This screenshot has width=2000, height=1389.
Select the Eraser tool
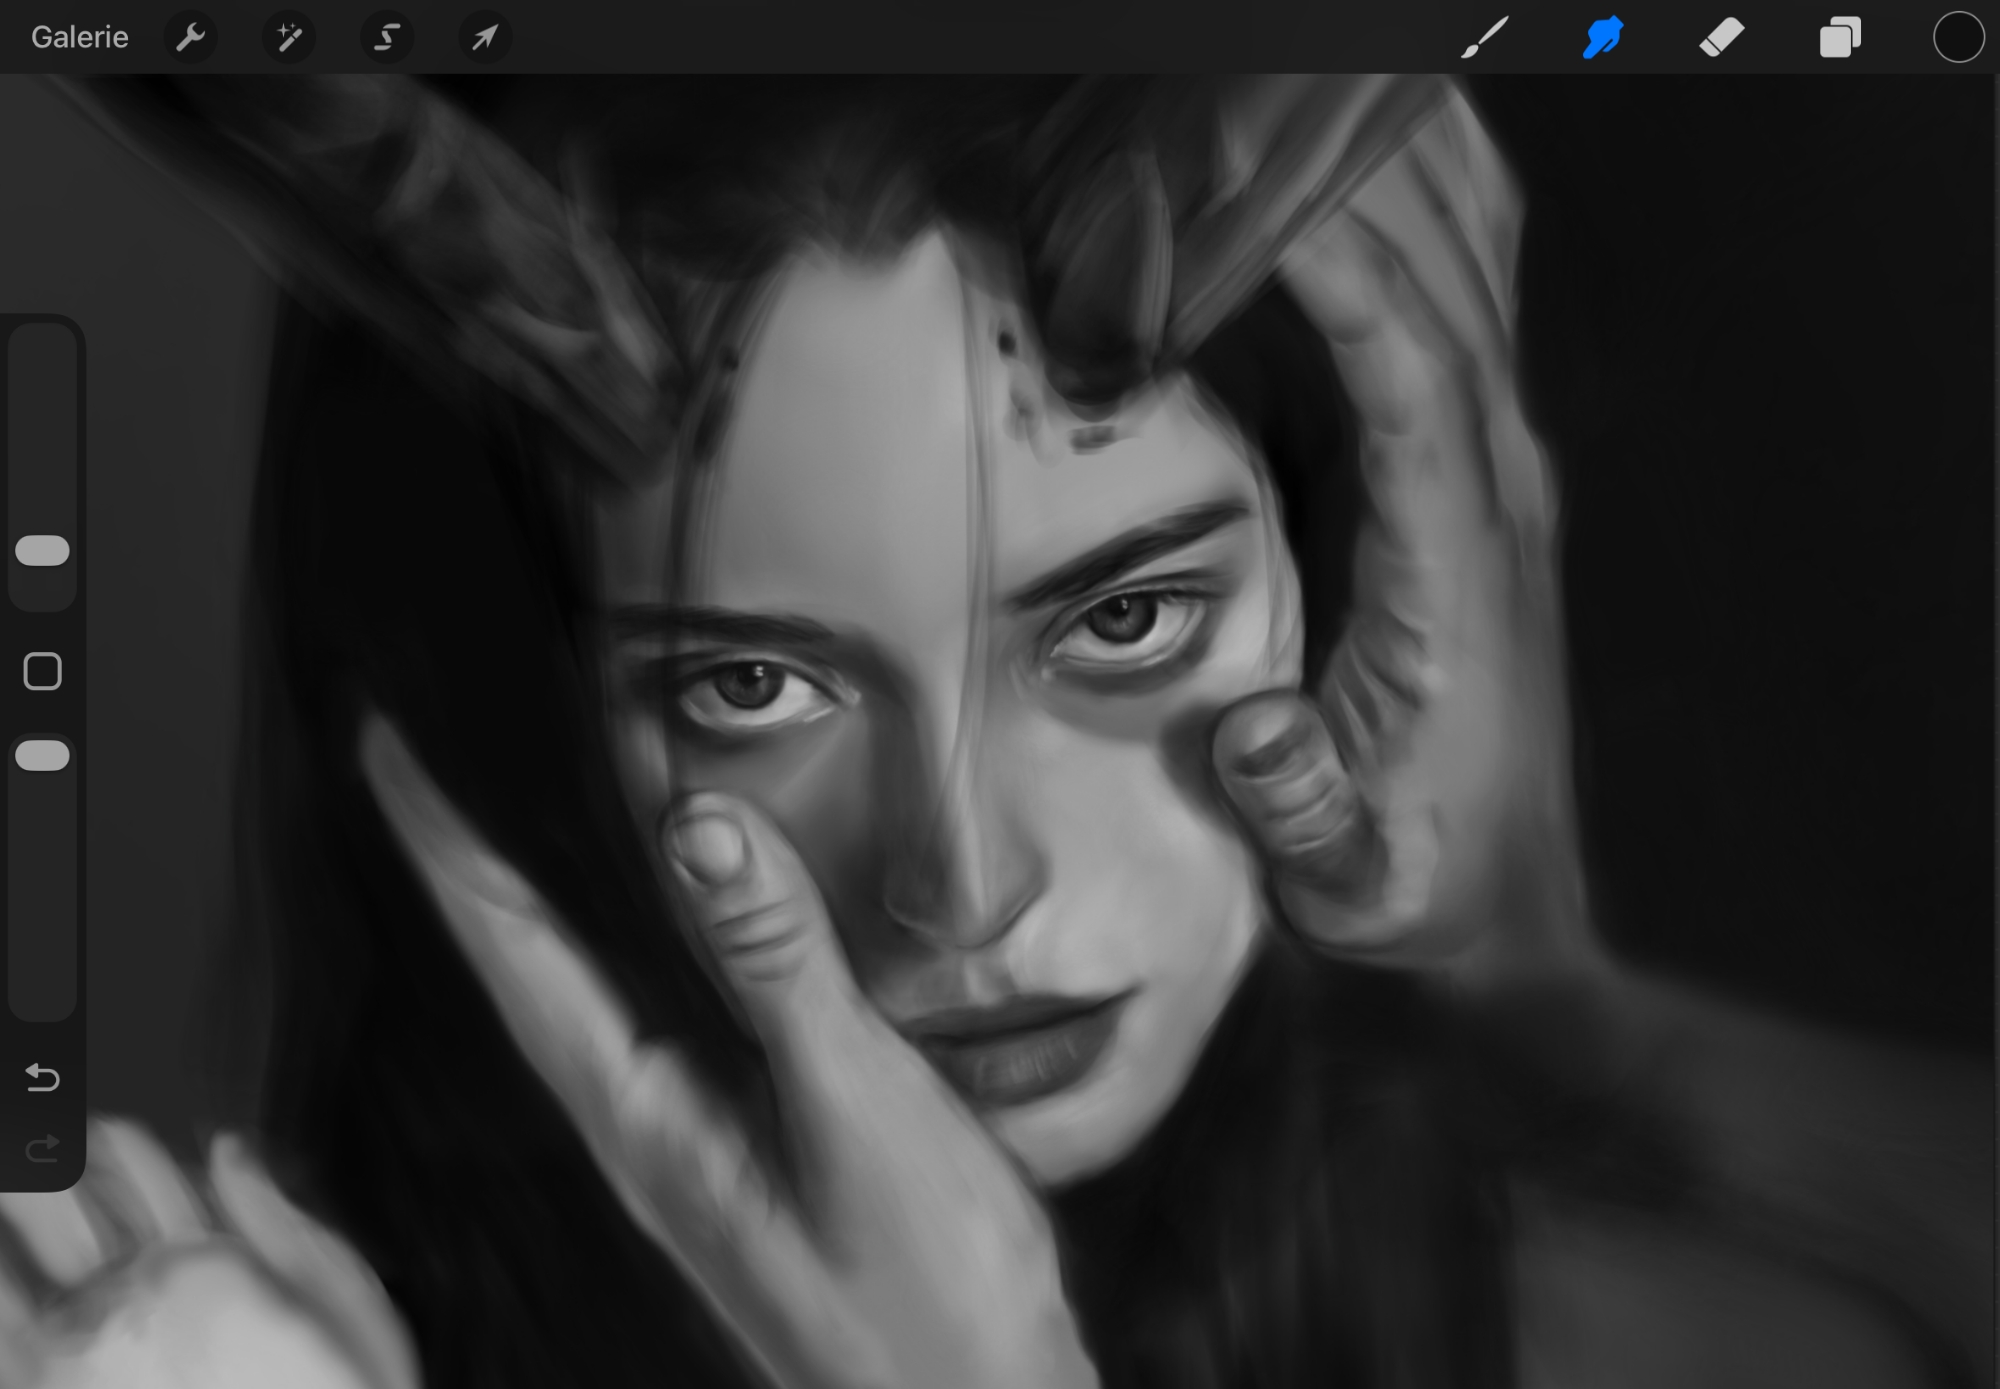point(1721,37)
